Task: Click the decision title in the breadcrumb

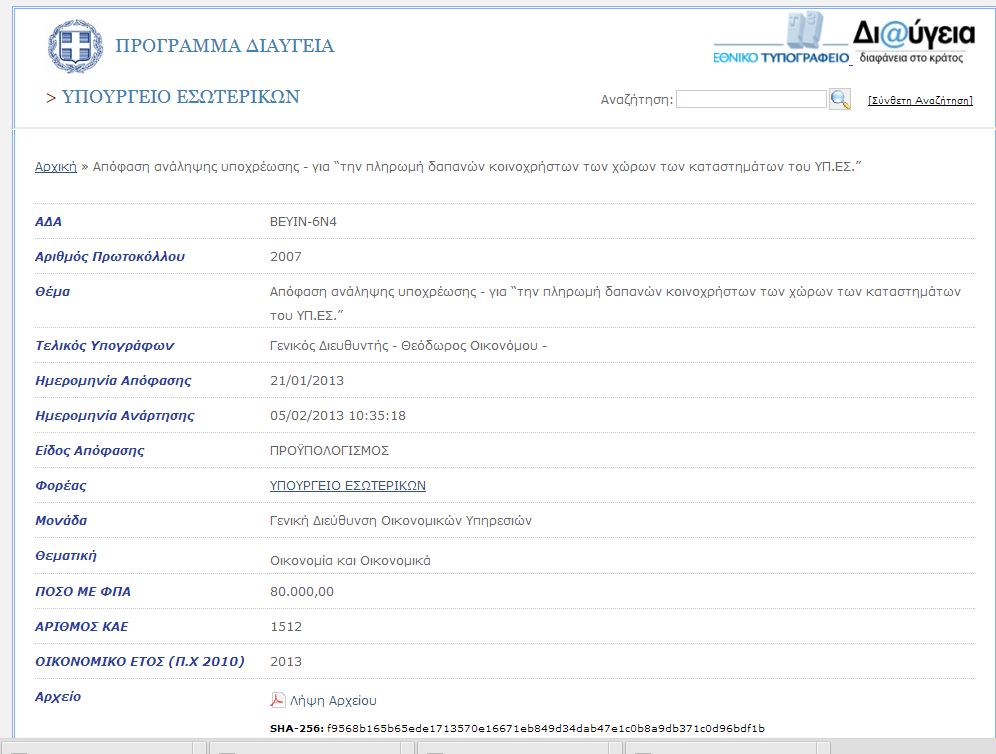Action: click(477, 167)
